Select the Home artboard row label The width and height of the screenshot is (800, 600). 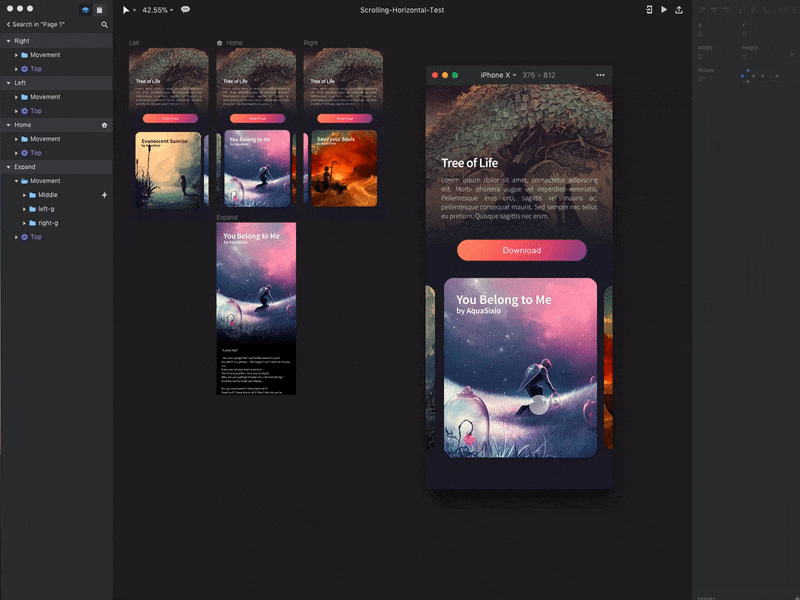pos(22,125)
